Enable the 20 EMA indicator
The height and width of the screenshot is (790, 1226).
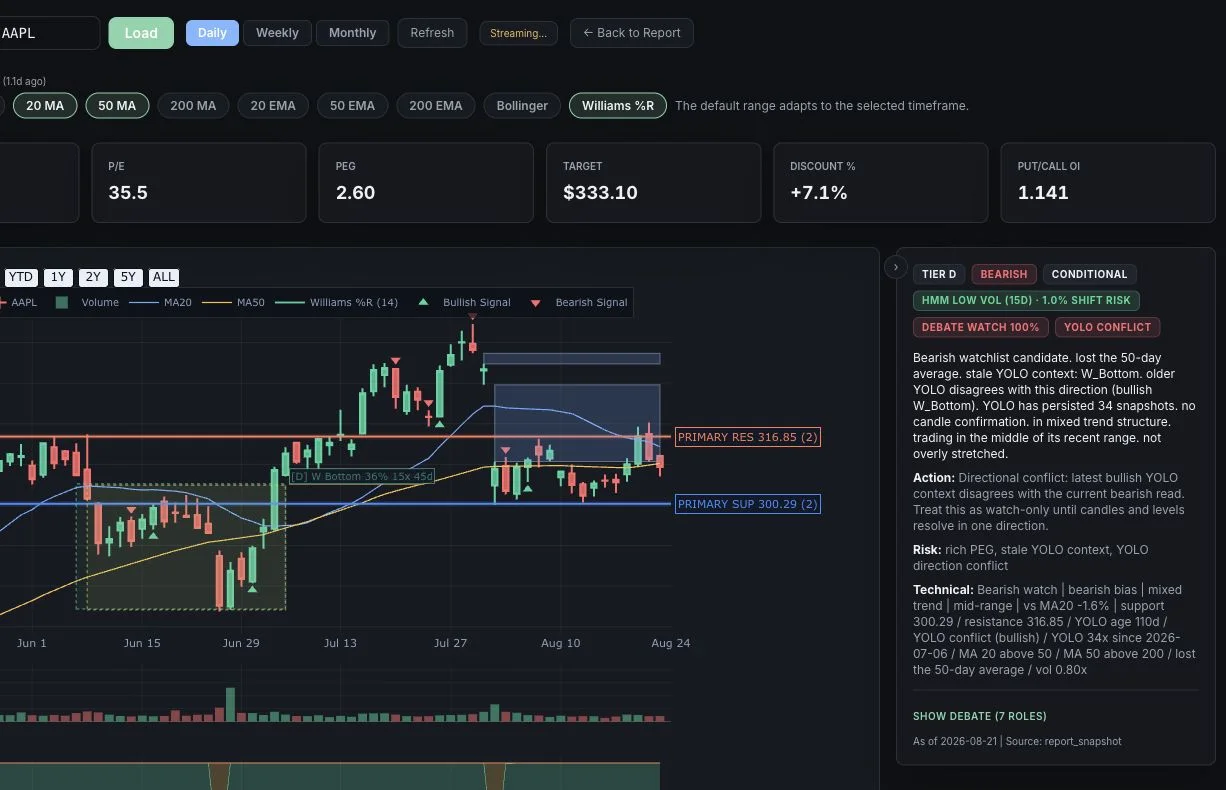click(x=273, y=105)
